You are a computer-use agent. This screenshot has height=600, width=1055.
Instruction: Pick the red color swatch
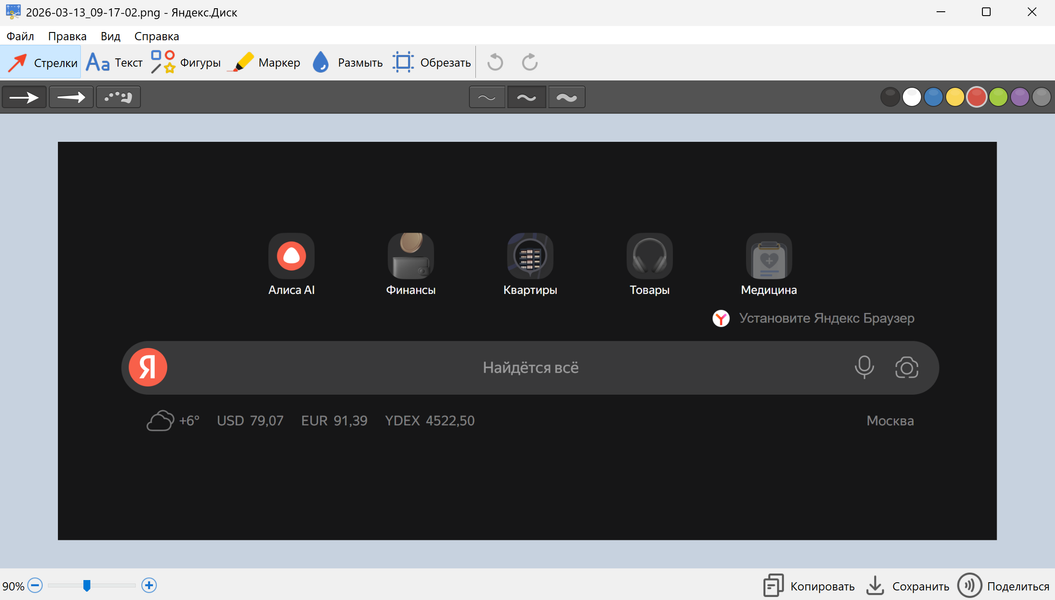(x=976, y=98)
